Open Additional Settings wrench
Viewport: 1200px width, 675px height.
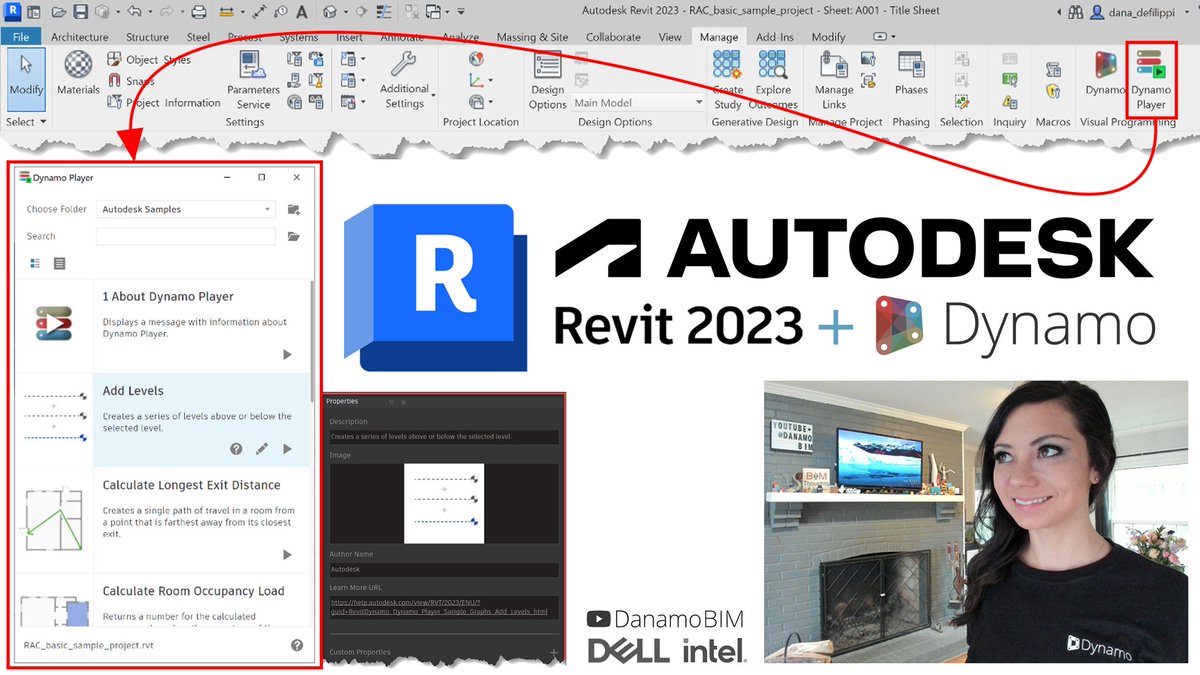pyautogui.click(x=404, y=80)
